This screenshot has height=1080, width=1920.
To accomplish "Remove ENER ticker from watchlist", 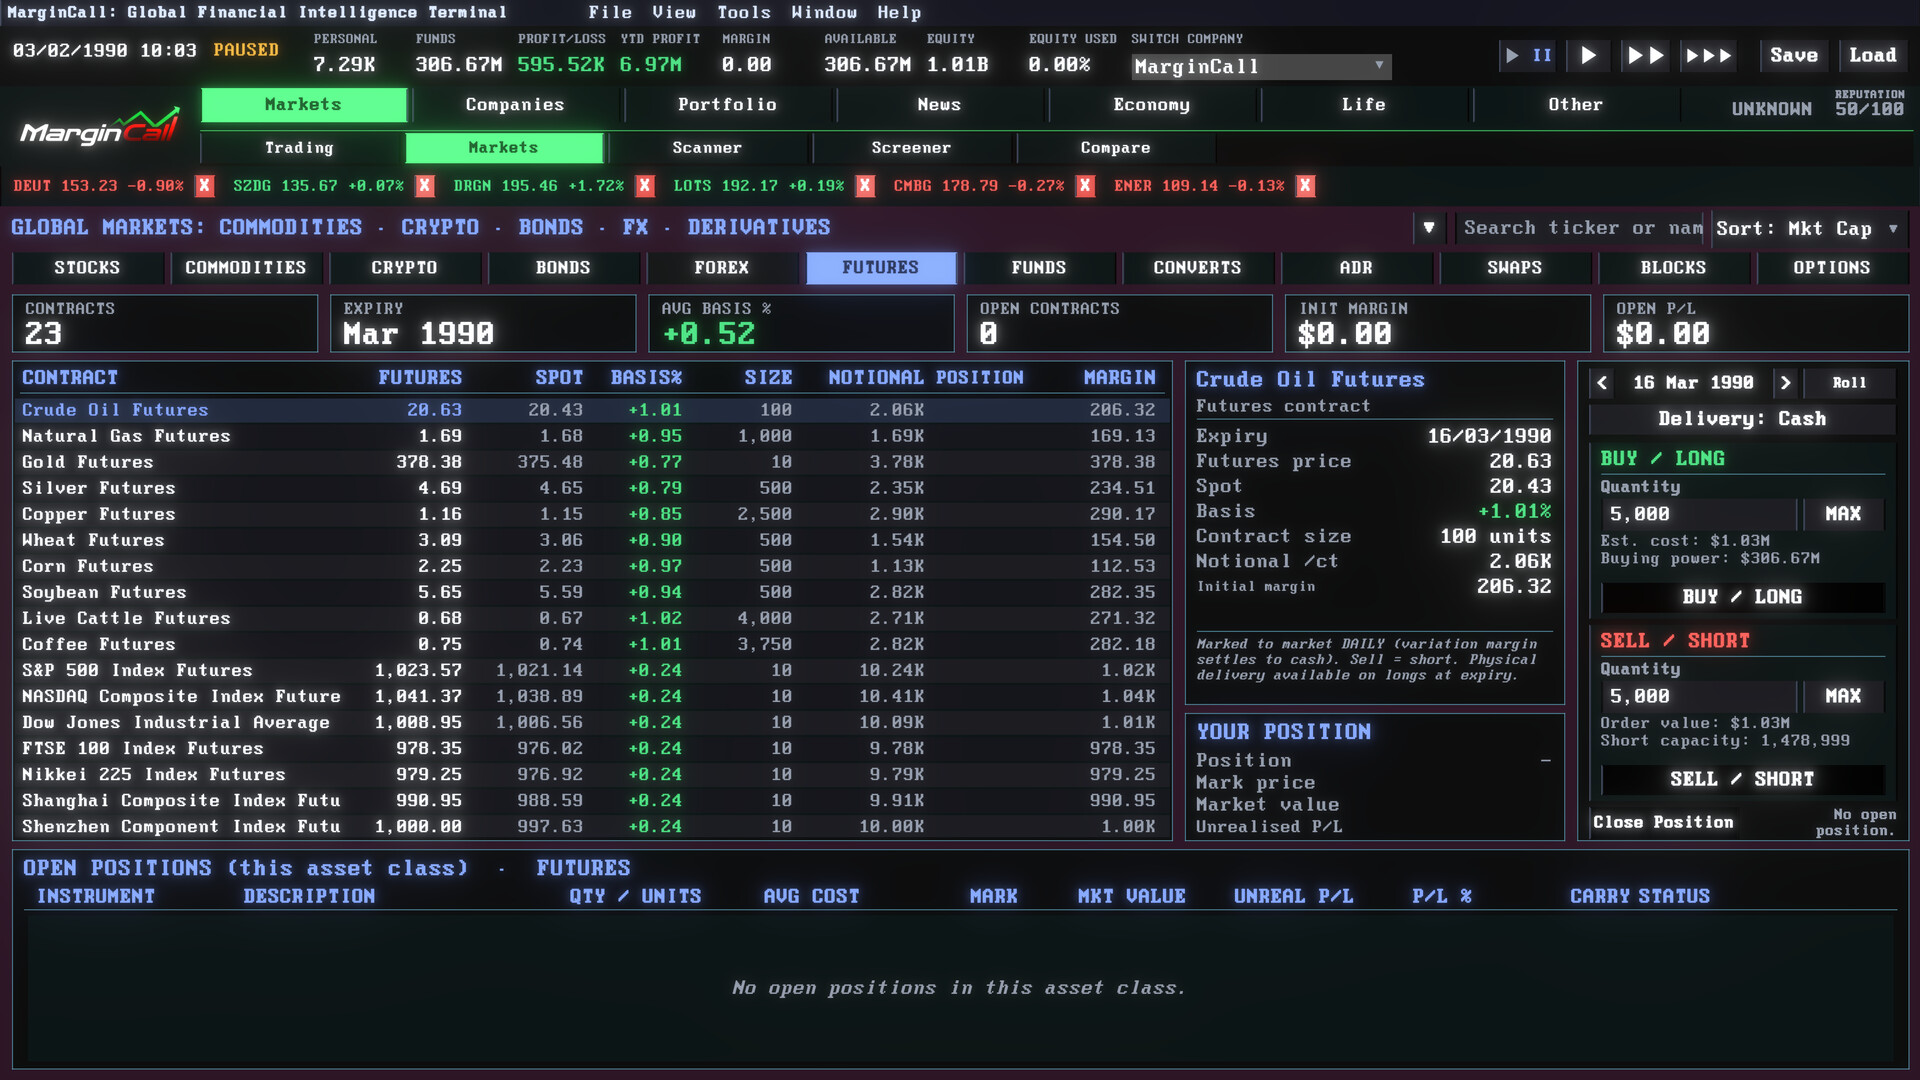I will [x=1305, y=186].
